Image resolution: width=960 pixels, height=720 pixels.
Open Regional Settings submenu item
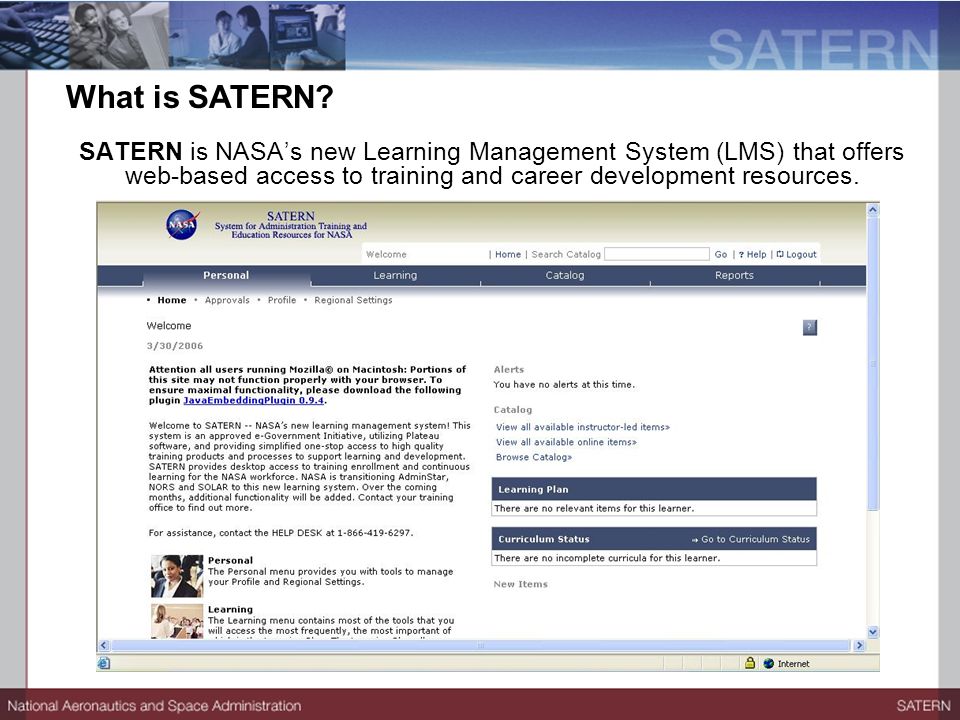pos(353,300)
